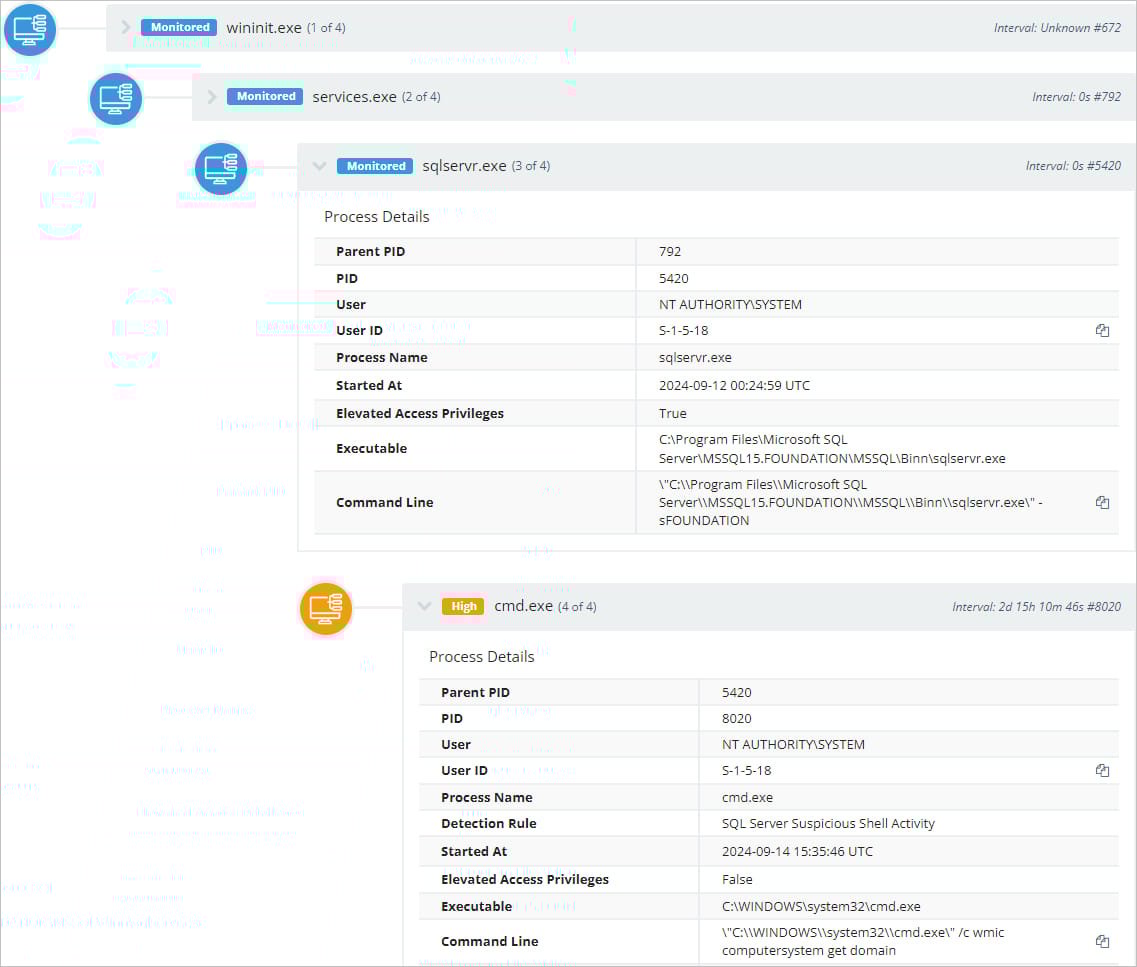Expand the wininit.exe process row
1137x967 pixels.
coord(125,28)
